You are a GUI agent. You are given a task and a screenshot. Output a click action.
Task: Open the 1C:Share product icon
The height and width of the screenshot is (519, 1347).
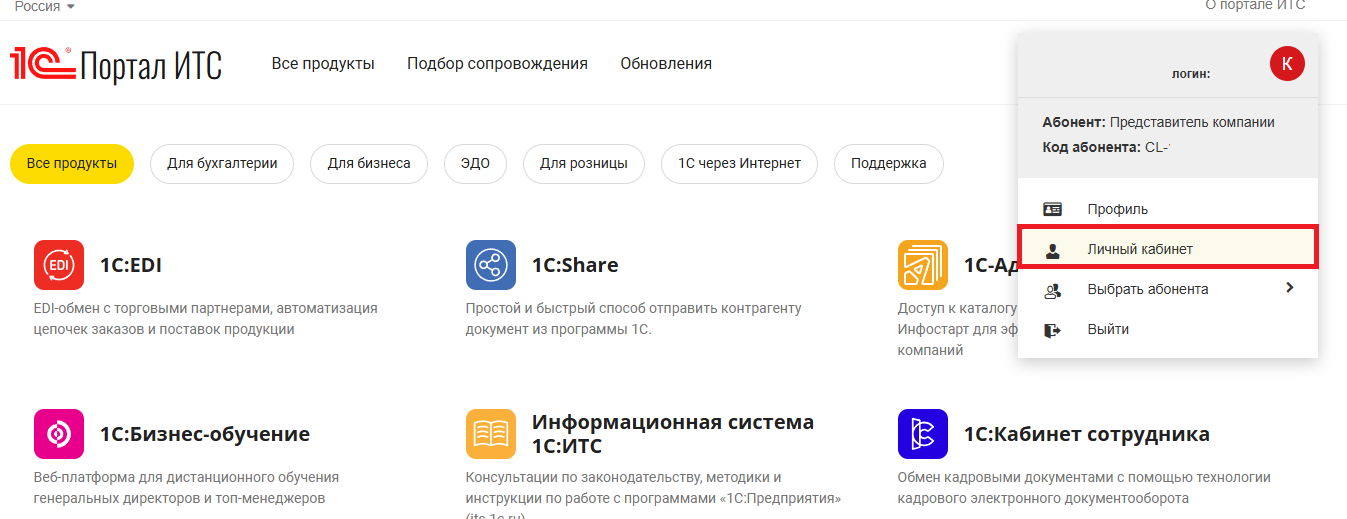(491, 265)
